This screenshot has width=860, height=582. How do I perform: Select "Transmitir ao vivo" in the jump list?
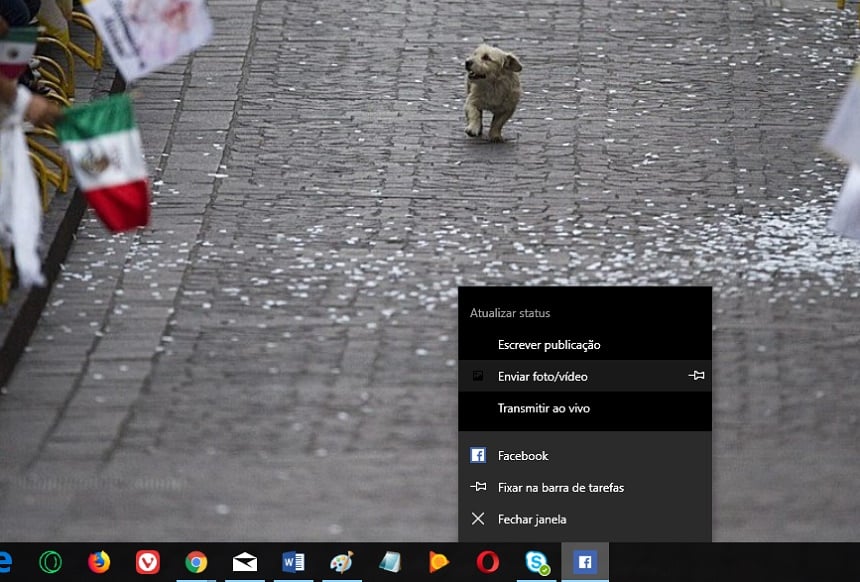pos(585,408)
